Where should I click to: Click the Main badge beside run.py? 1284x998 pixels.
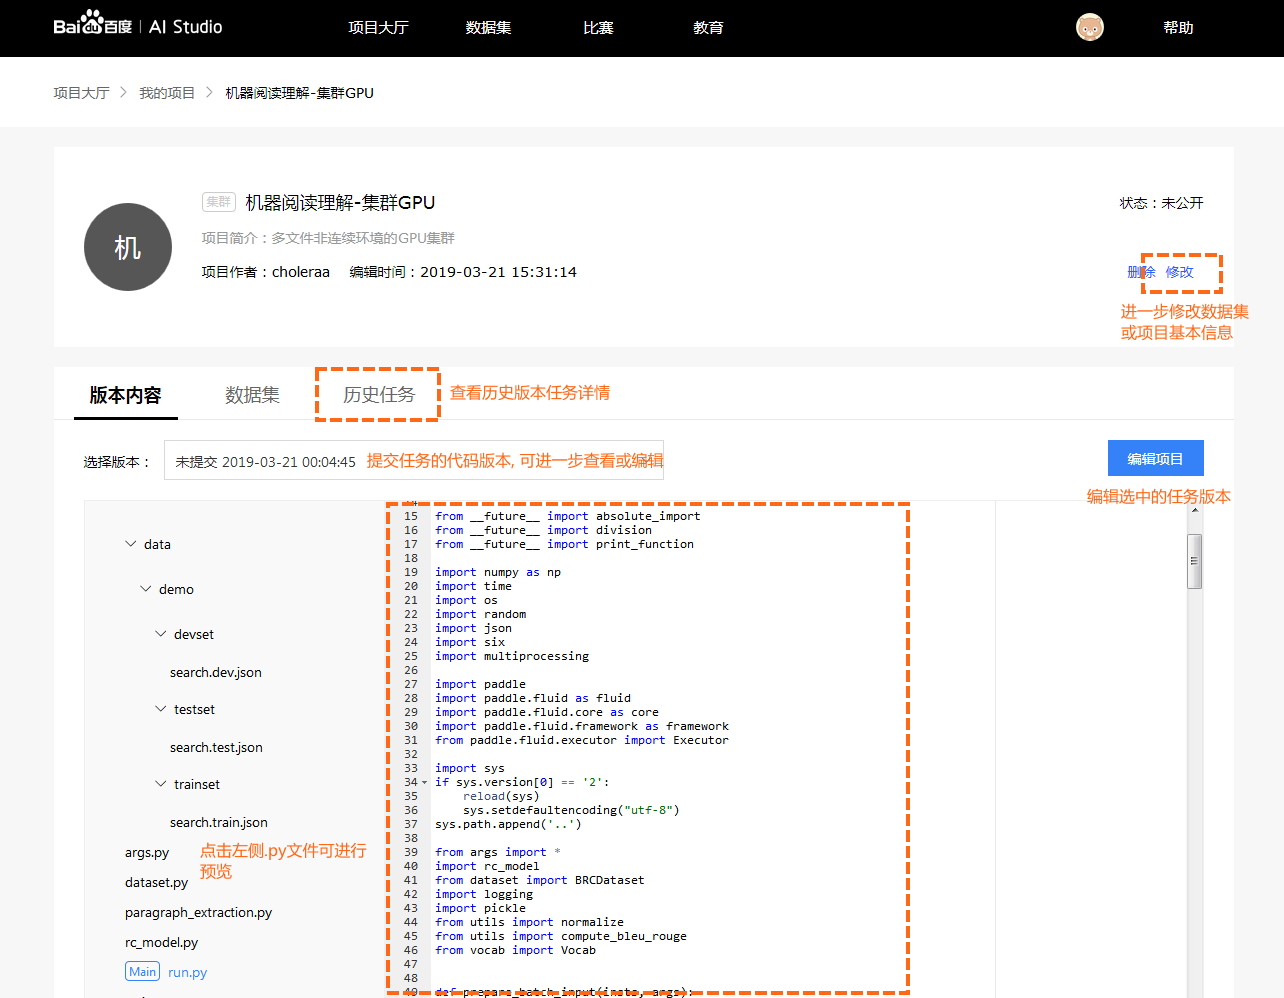tap(142, 971)
